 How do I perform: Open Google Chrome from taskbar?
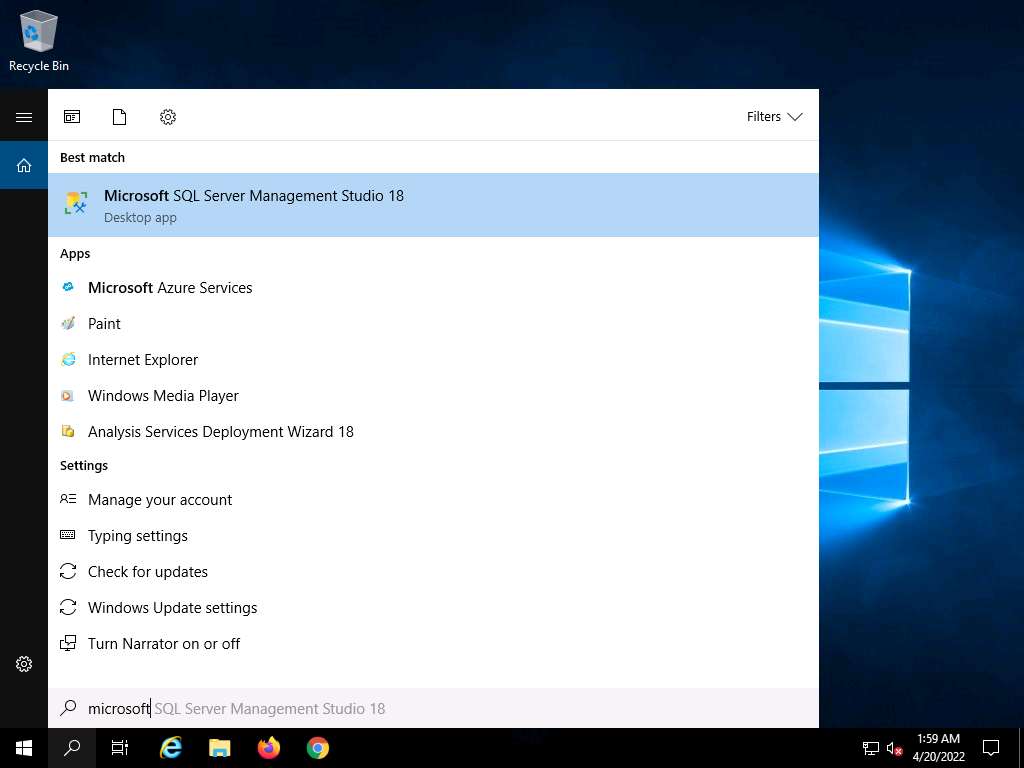pyautogui.click(x=318, y=748)
